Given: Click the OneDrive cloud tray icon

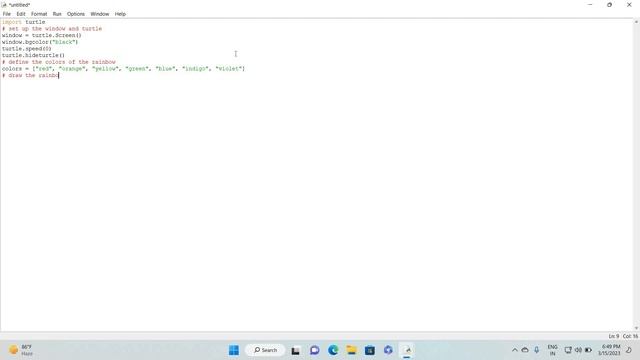Looking at the screenshot, I should (525, 350).
